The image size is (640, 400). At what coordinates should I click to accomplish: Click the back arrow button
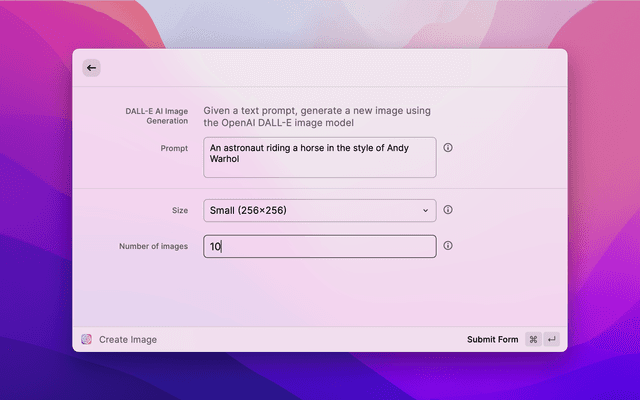point(91,68)
